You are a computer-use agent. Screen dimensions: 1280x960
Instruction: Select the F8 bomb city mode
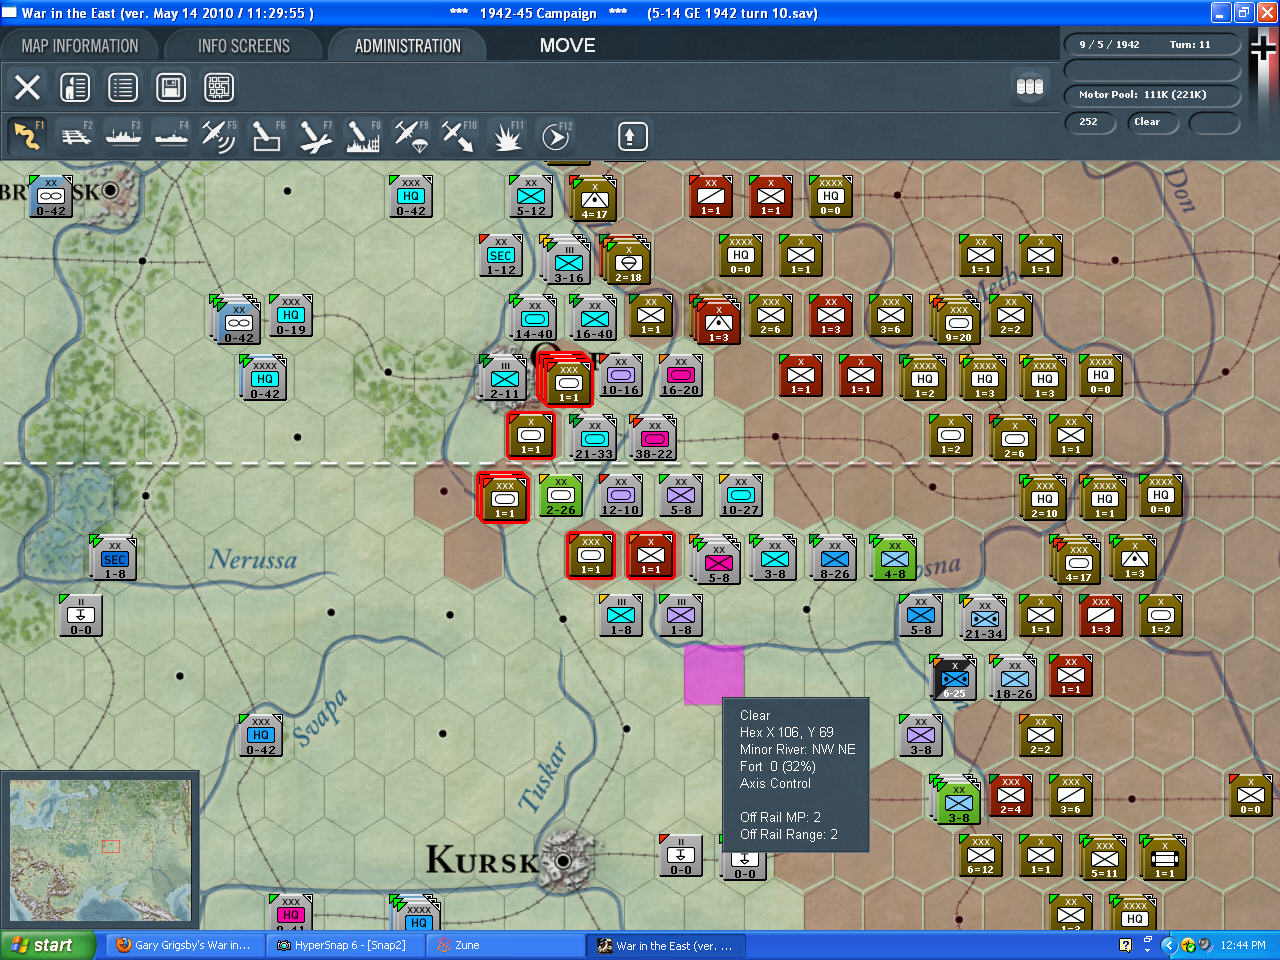(x=363, y=136)
